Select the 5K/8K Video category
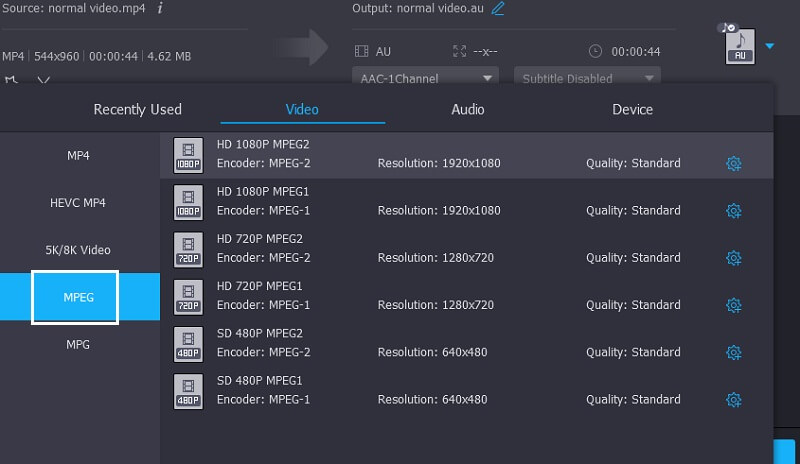Screen dimensions: 800x464 click(78, 250)
